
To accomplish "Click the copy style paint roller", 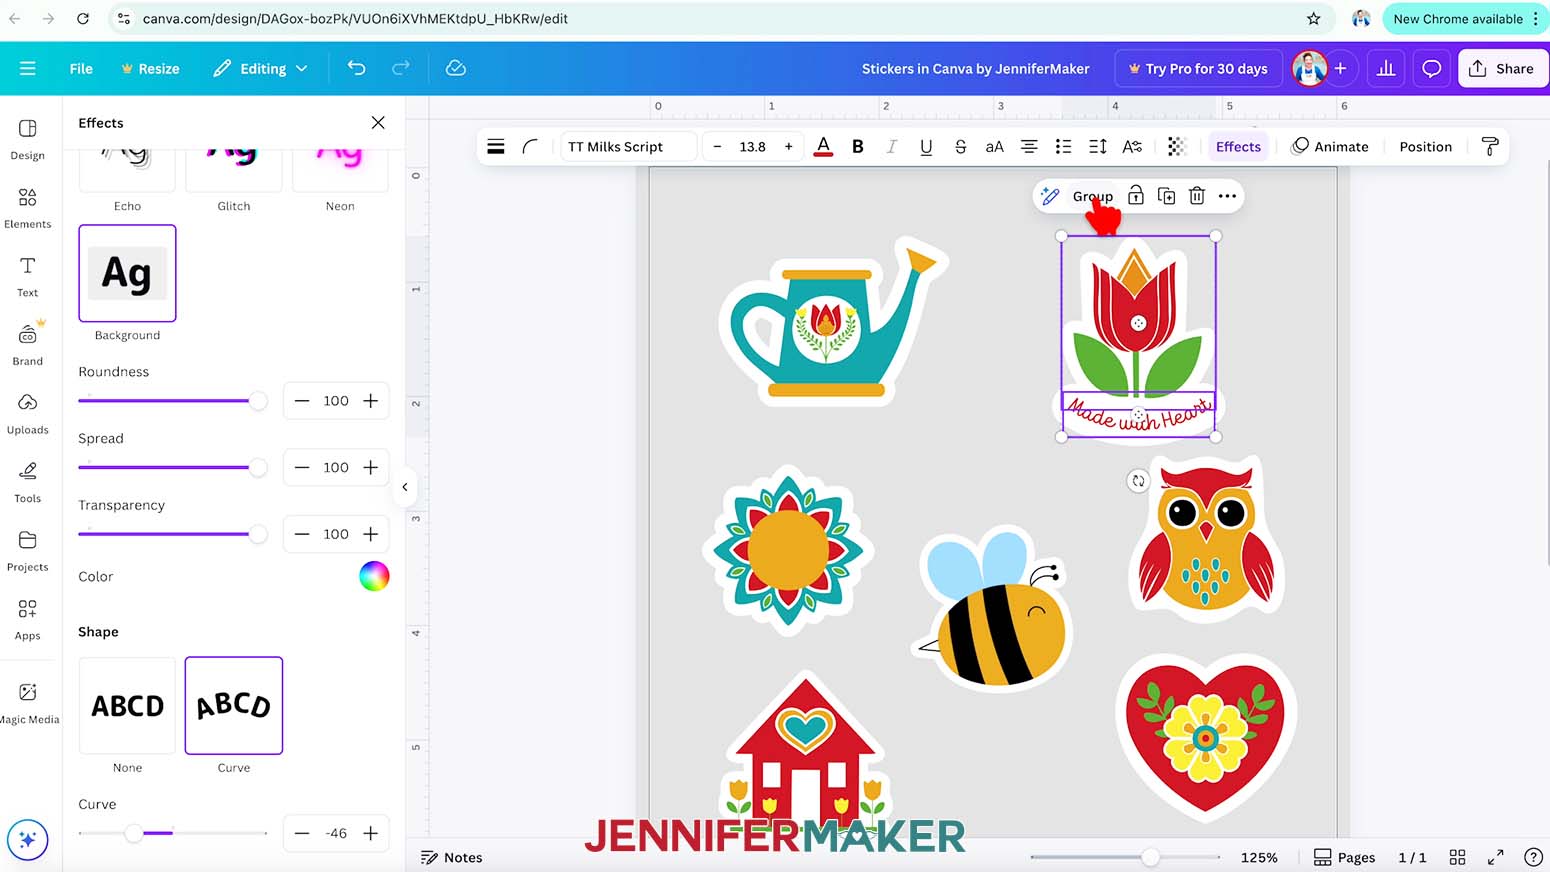I will (1490, 147).
